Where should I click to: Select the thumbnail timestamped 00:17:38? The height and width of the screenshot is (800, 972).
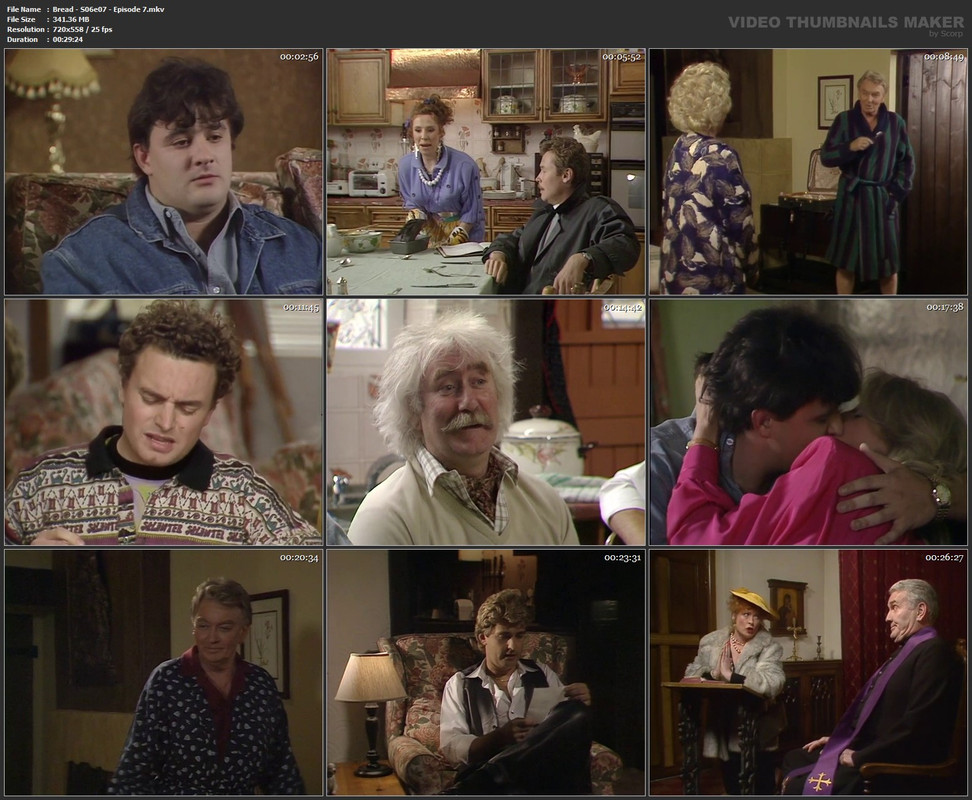tap(808, 422)
